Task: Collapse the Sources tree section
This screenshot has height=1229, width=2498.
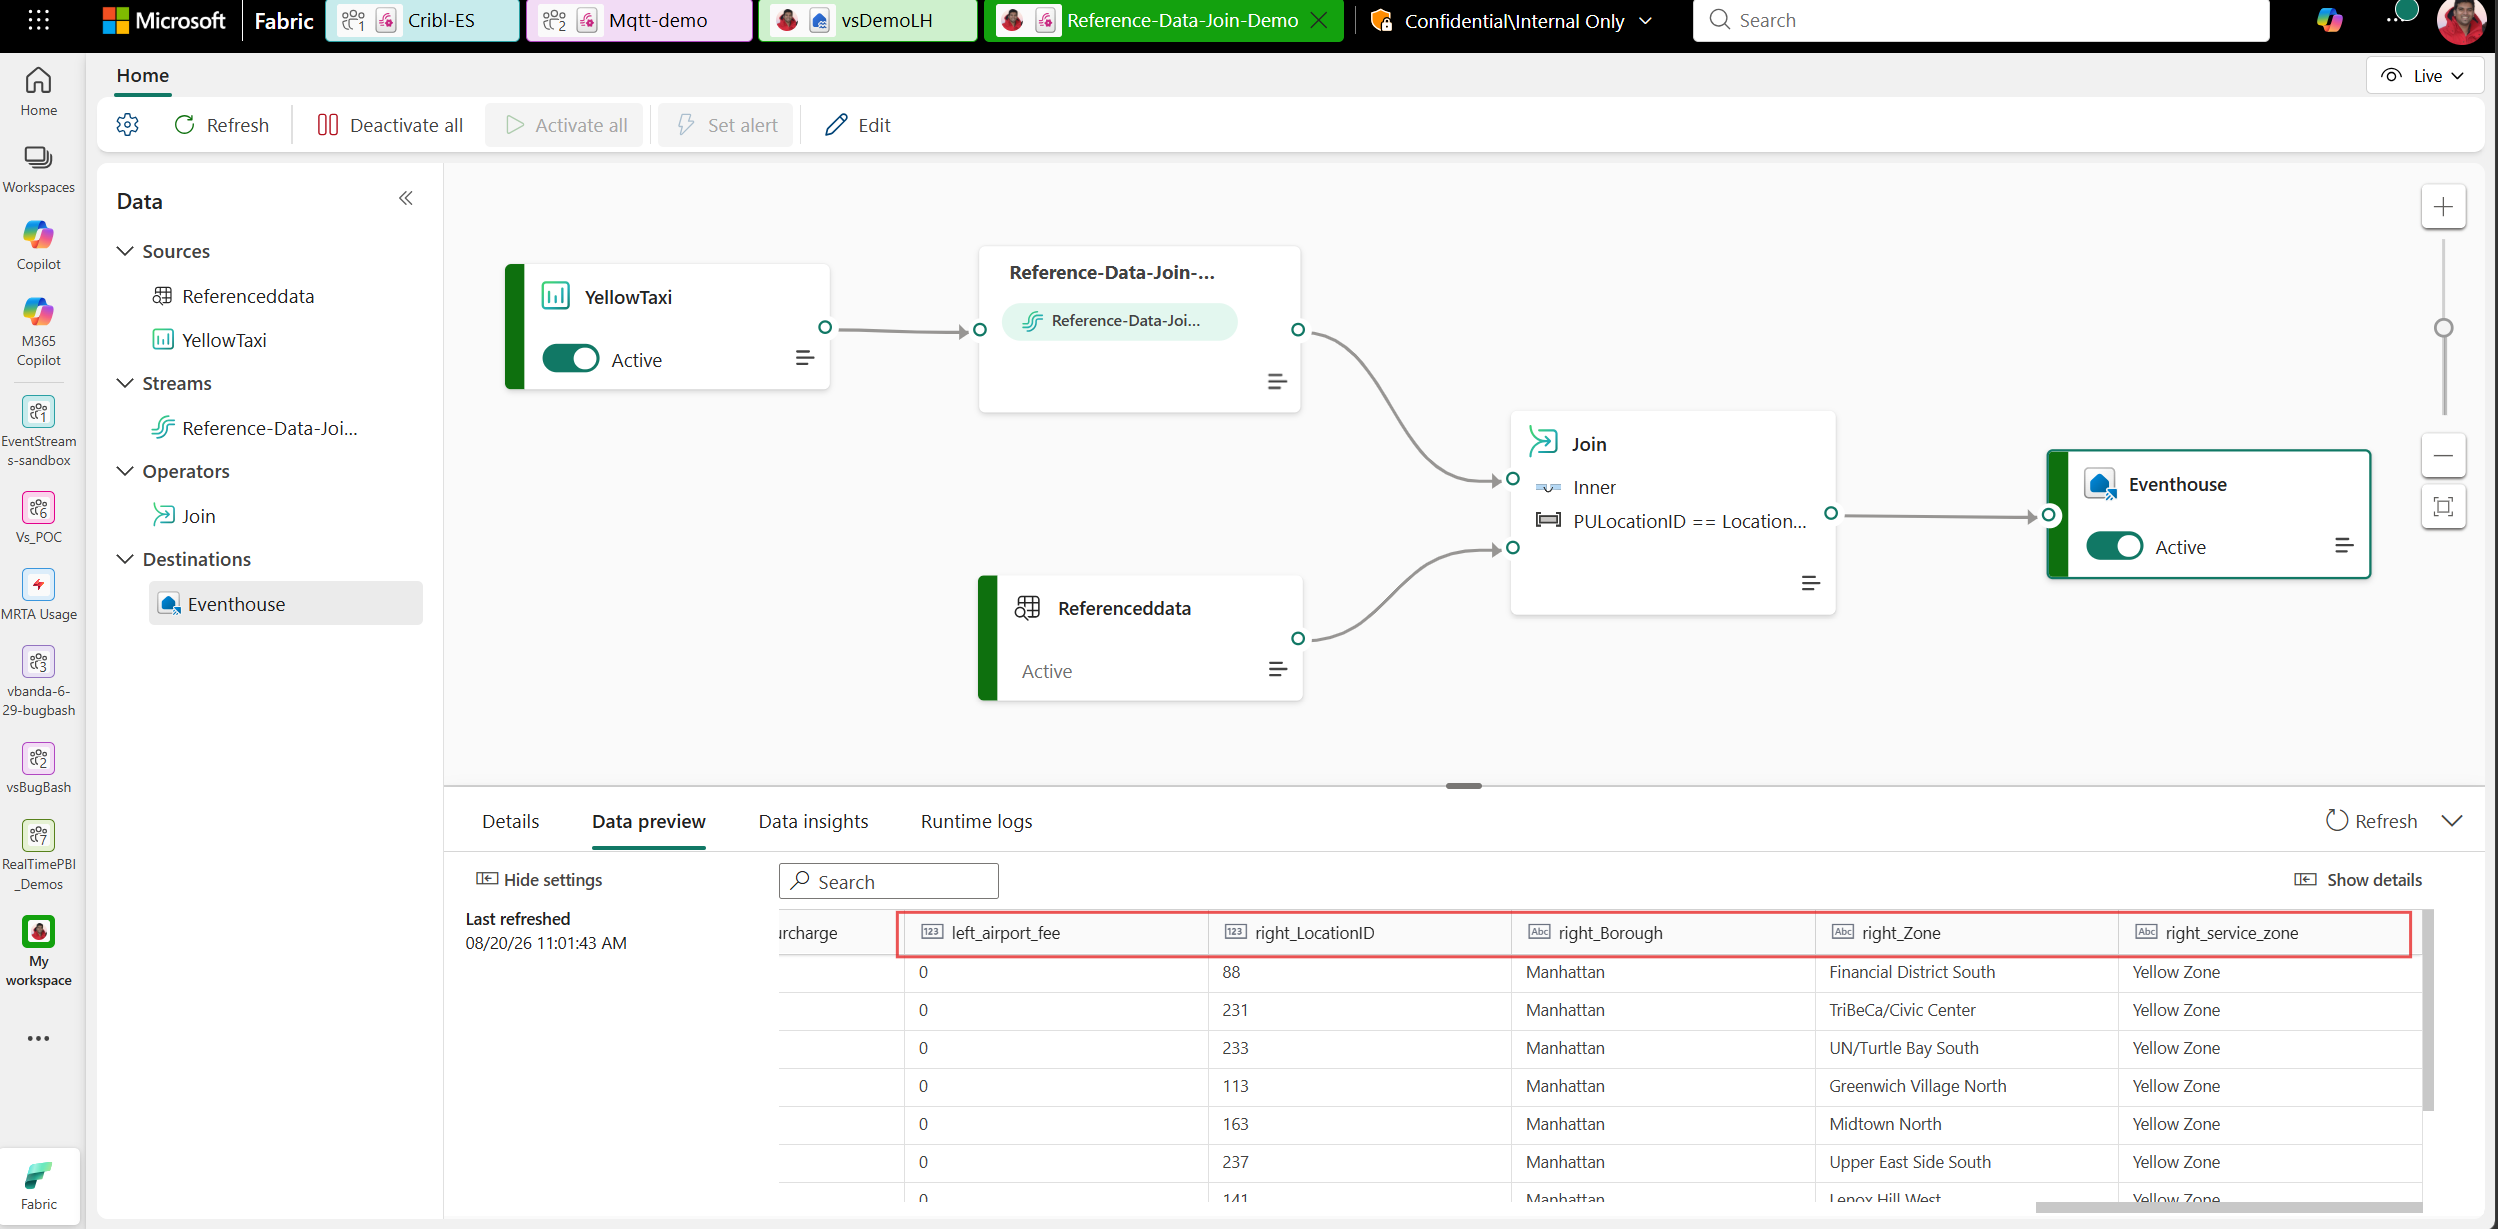Action: (125, 251)
